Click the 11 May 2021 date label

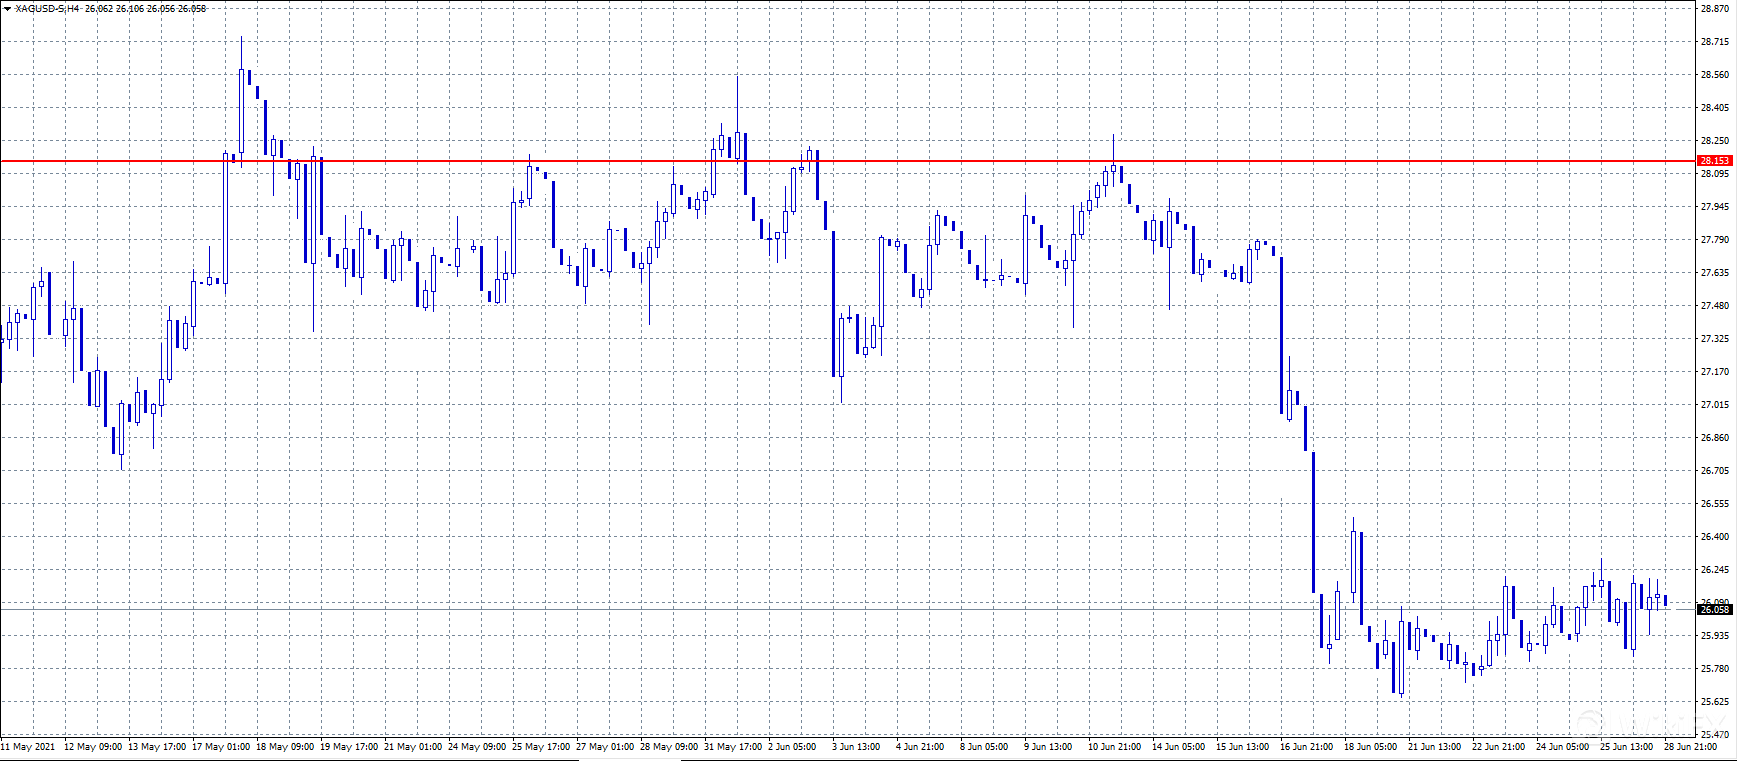click(x=28, y=746)
